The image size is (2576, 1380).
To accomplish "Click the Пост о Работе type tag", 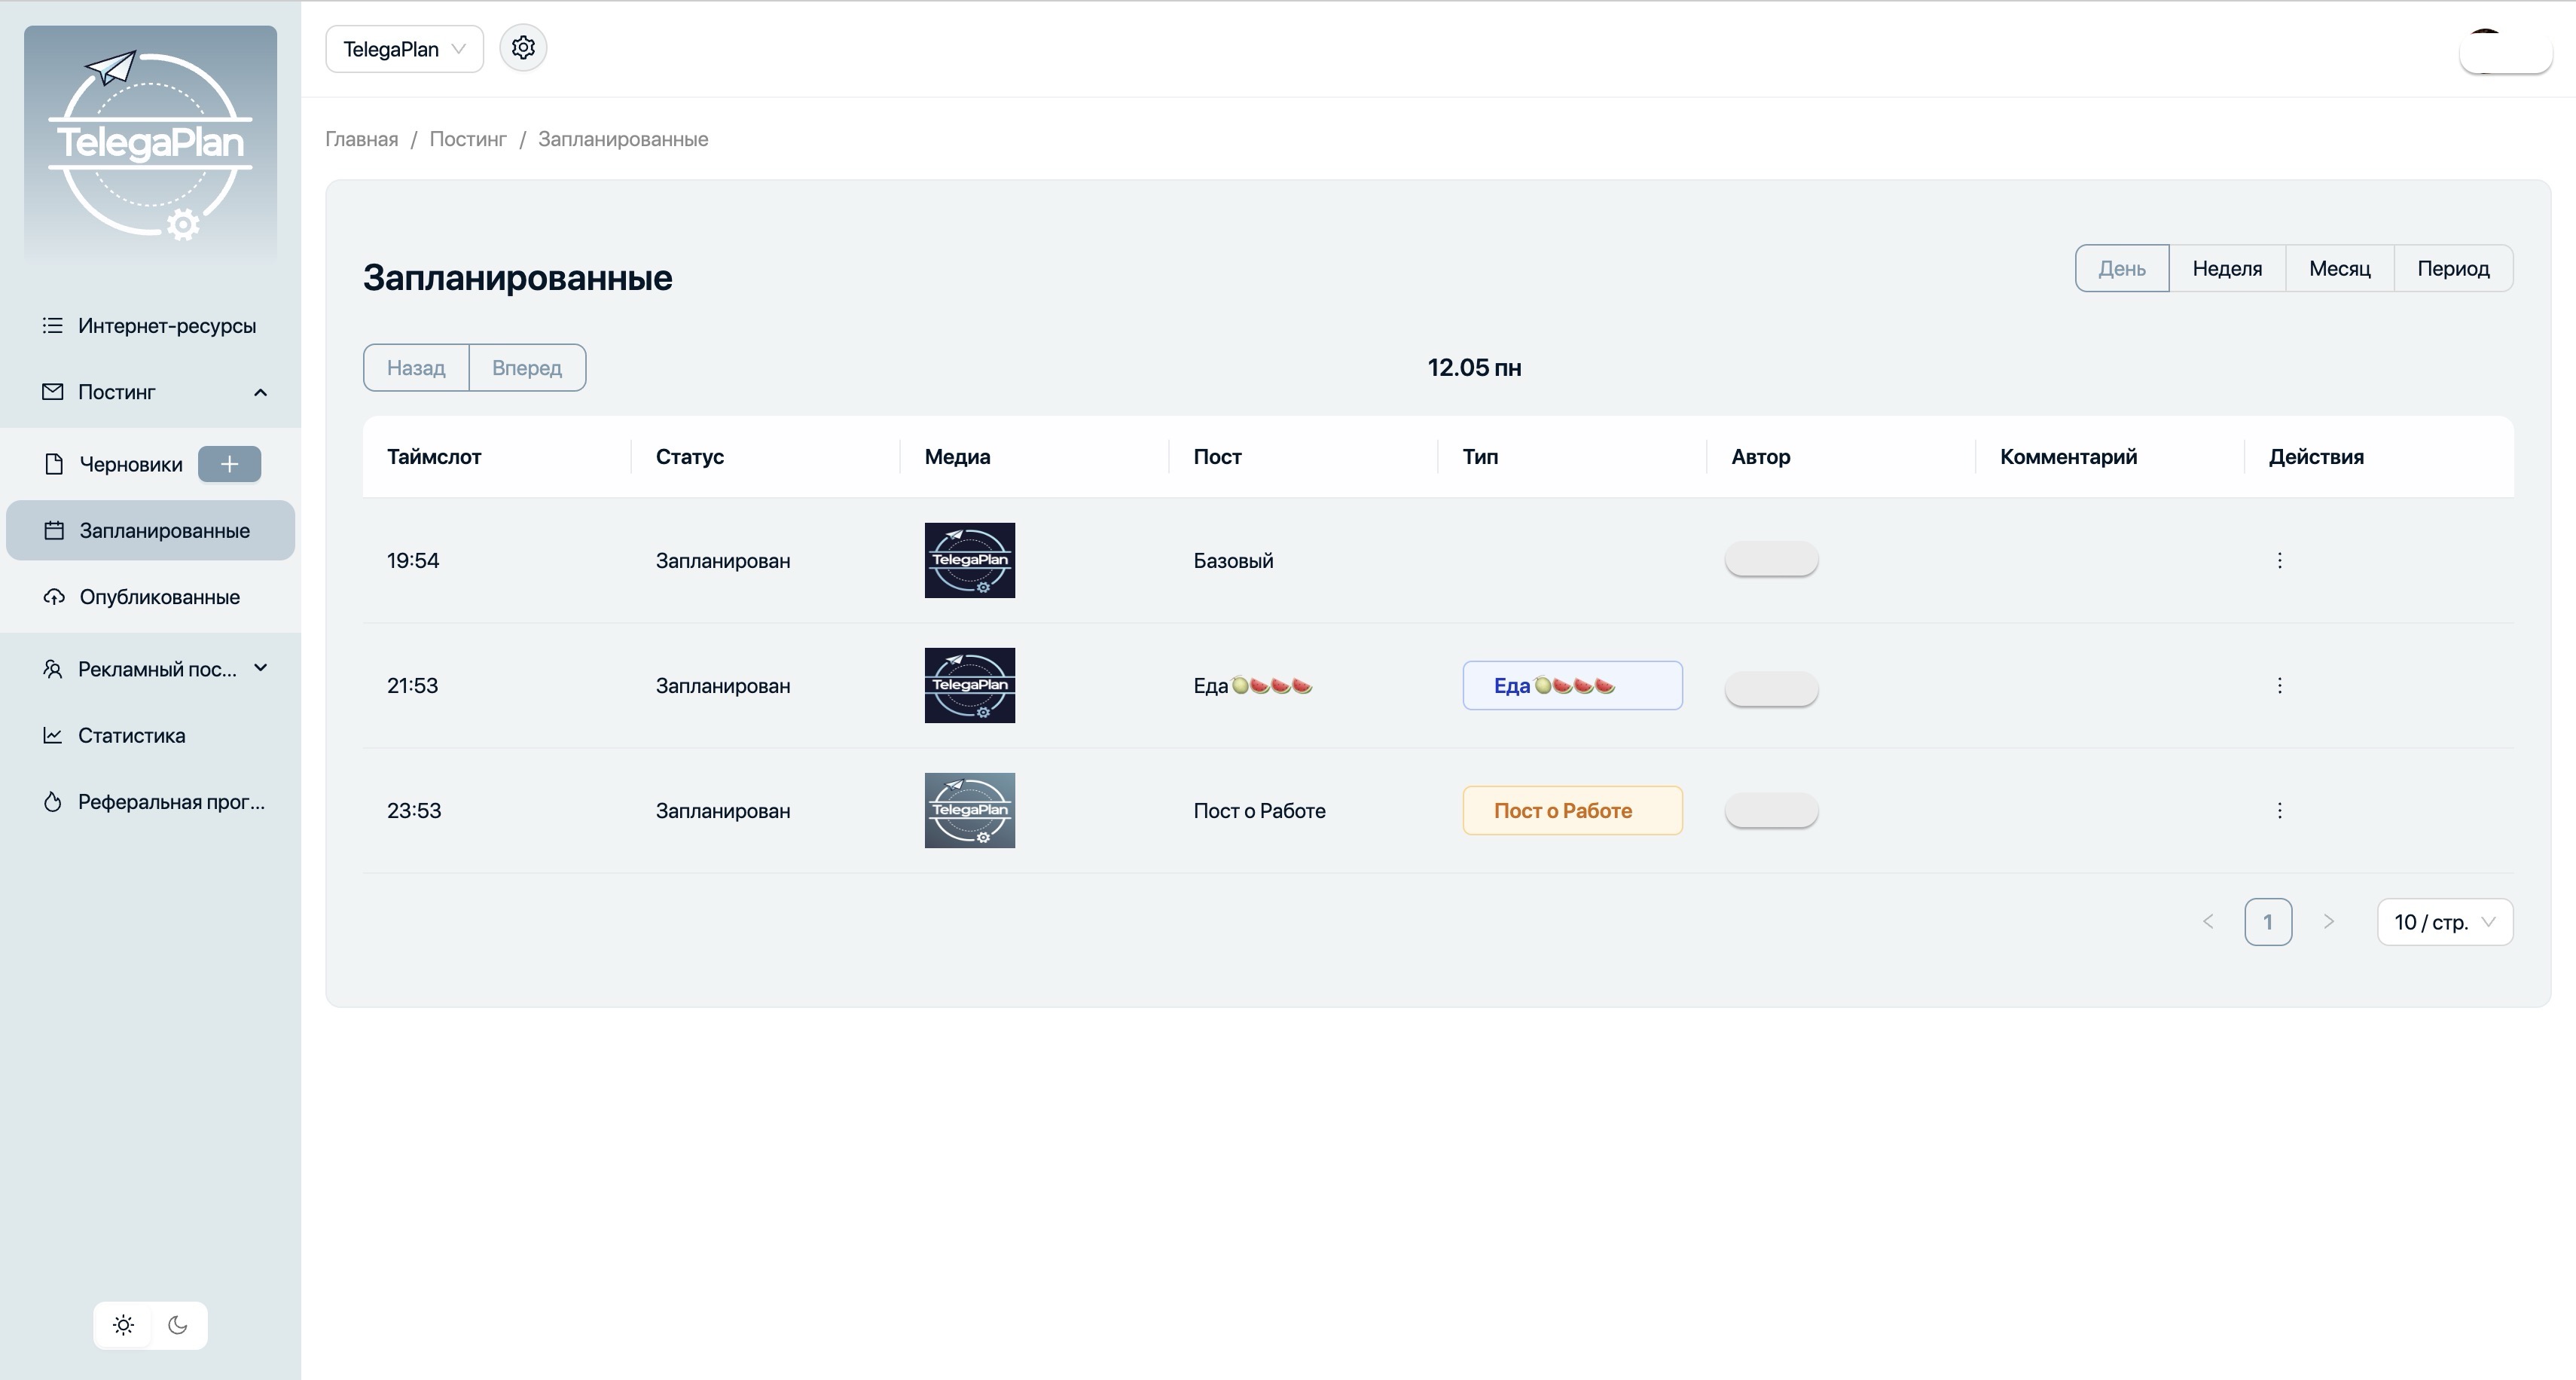I will pos(1572,810).
